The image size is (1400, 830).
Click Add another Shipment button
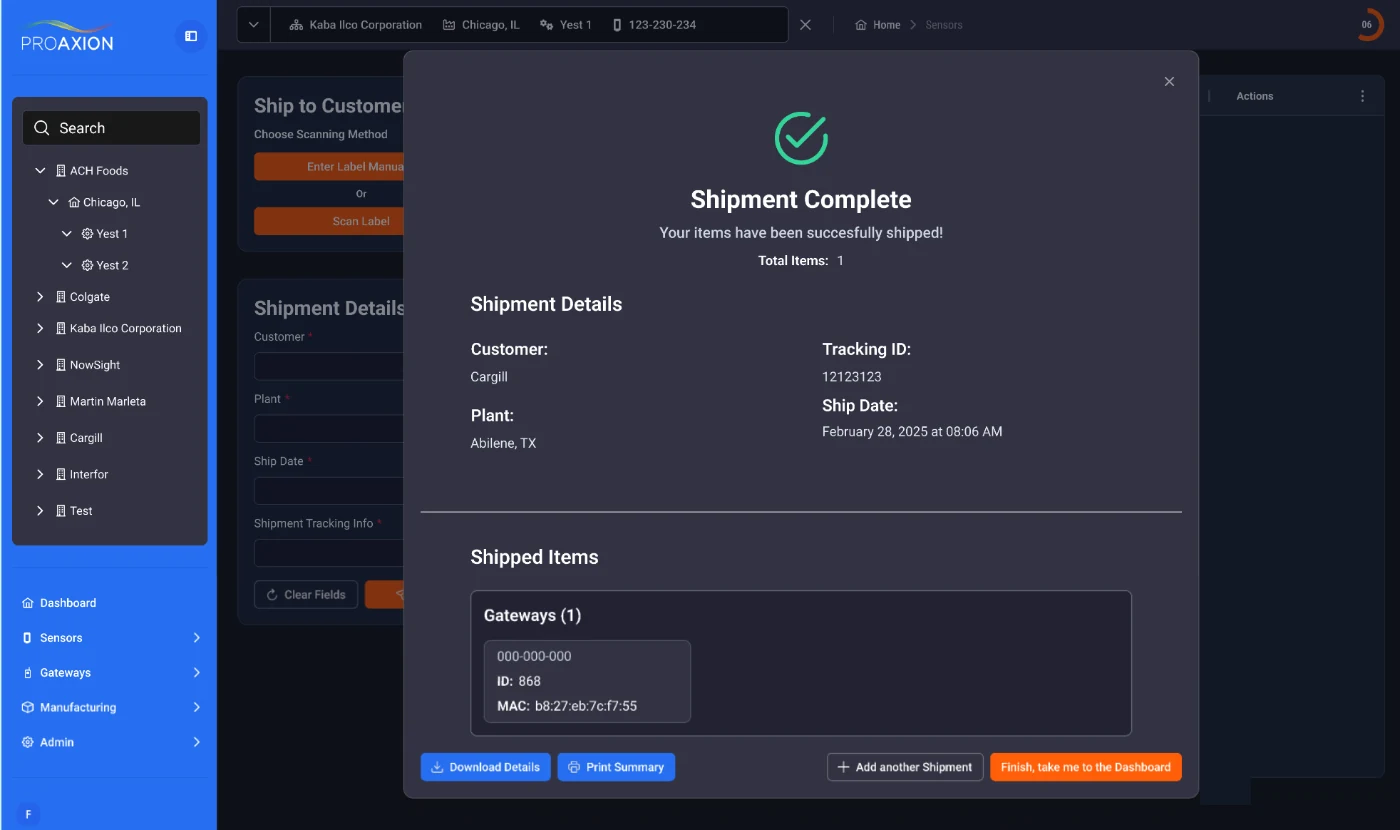click(905, 767)
